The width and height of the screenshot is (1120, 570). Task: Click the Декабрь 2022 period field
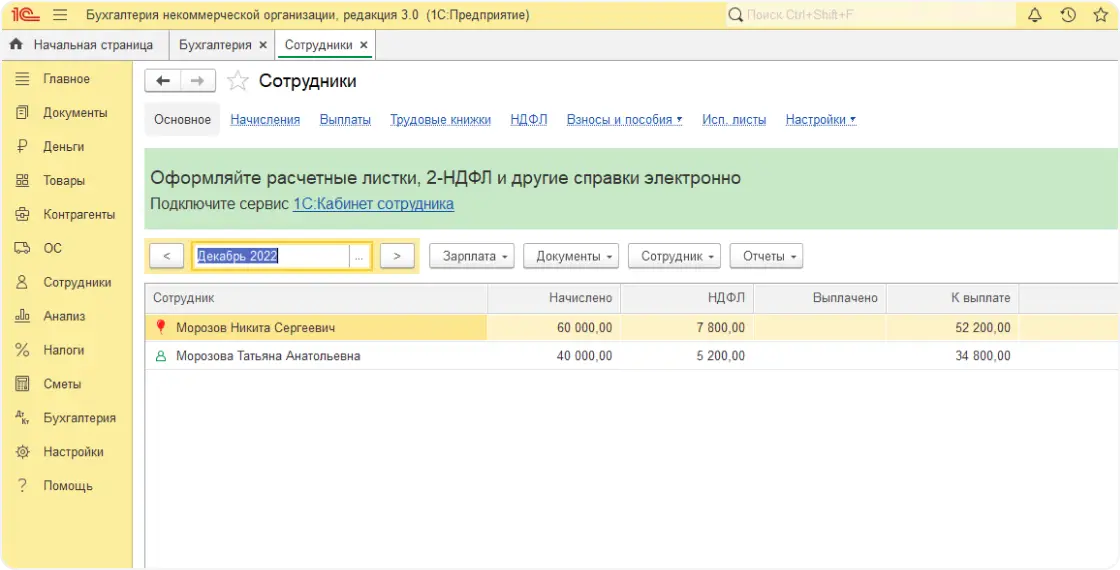pos(271,256)
